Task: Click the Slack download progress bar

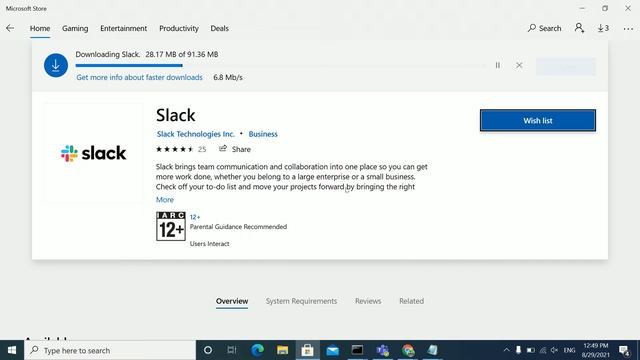Action: (x=280, y=65)
